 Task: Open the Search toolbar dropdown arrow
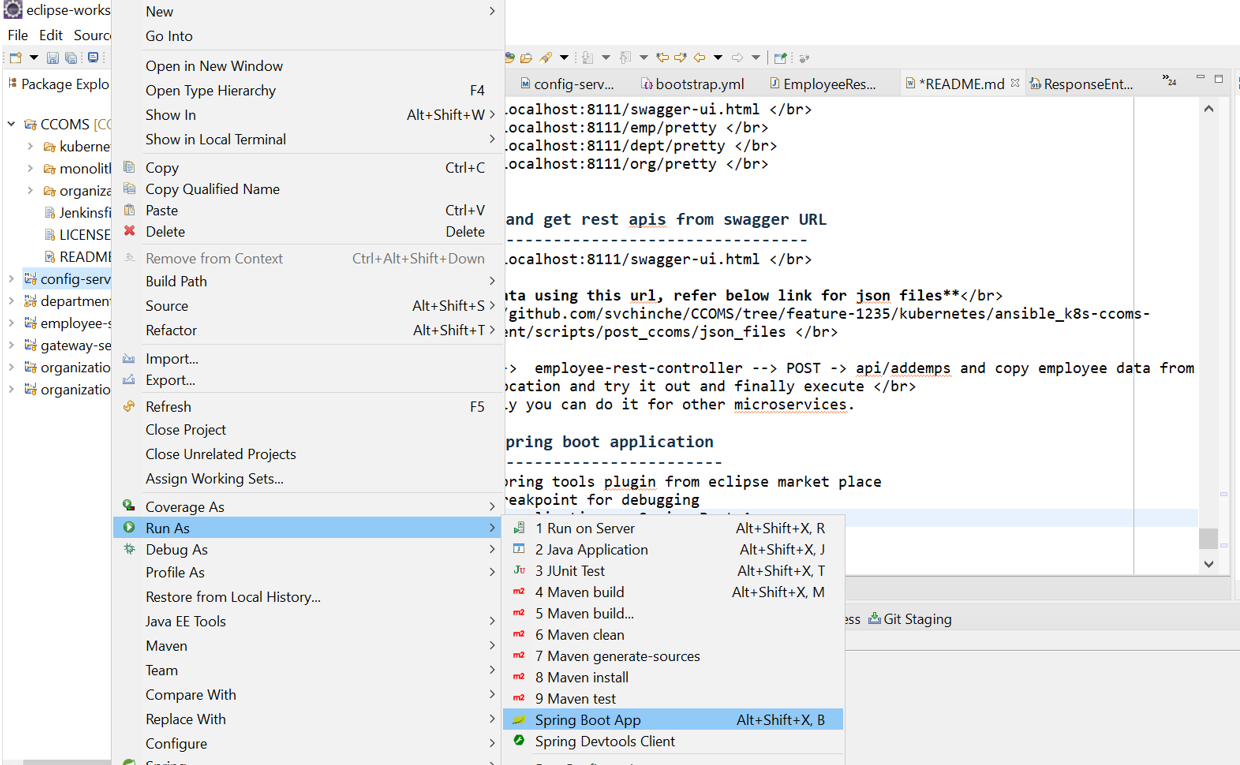(x=564, y=58)
